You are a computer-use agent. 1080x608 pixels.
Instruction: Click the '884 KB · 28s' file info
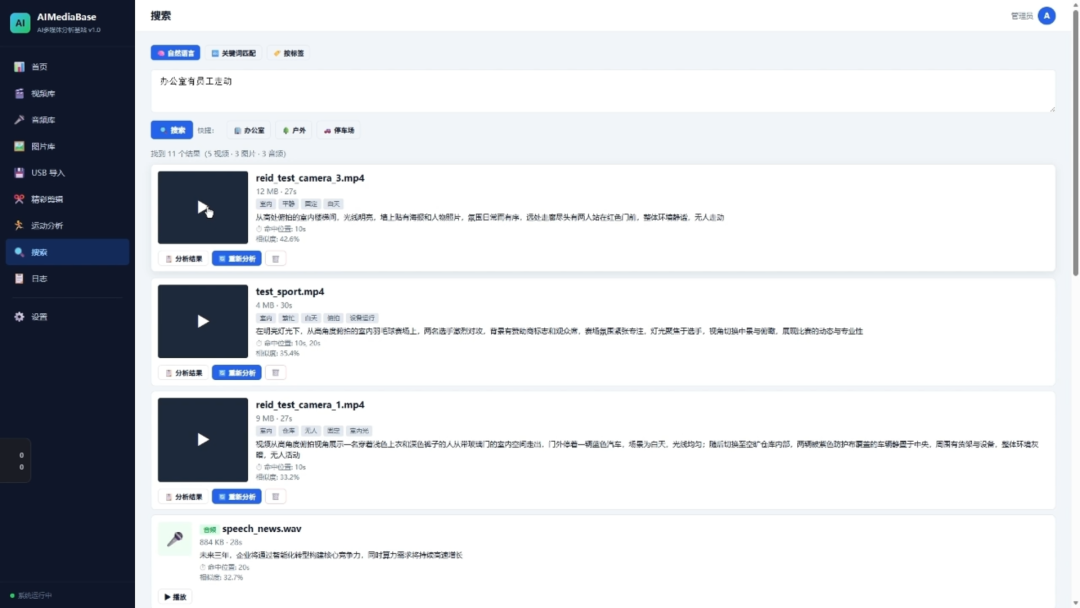(221, 543)
